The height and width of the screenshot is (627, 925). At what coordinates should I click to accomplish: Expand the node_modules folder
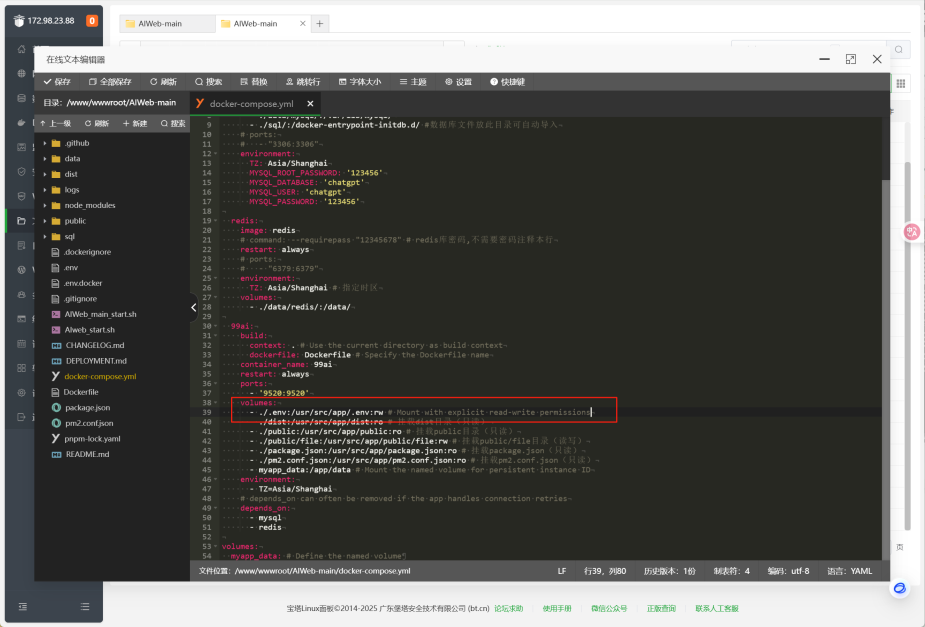click(45, 205)
